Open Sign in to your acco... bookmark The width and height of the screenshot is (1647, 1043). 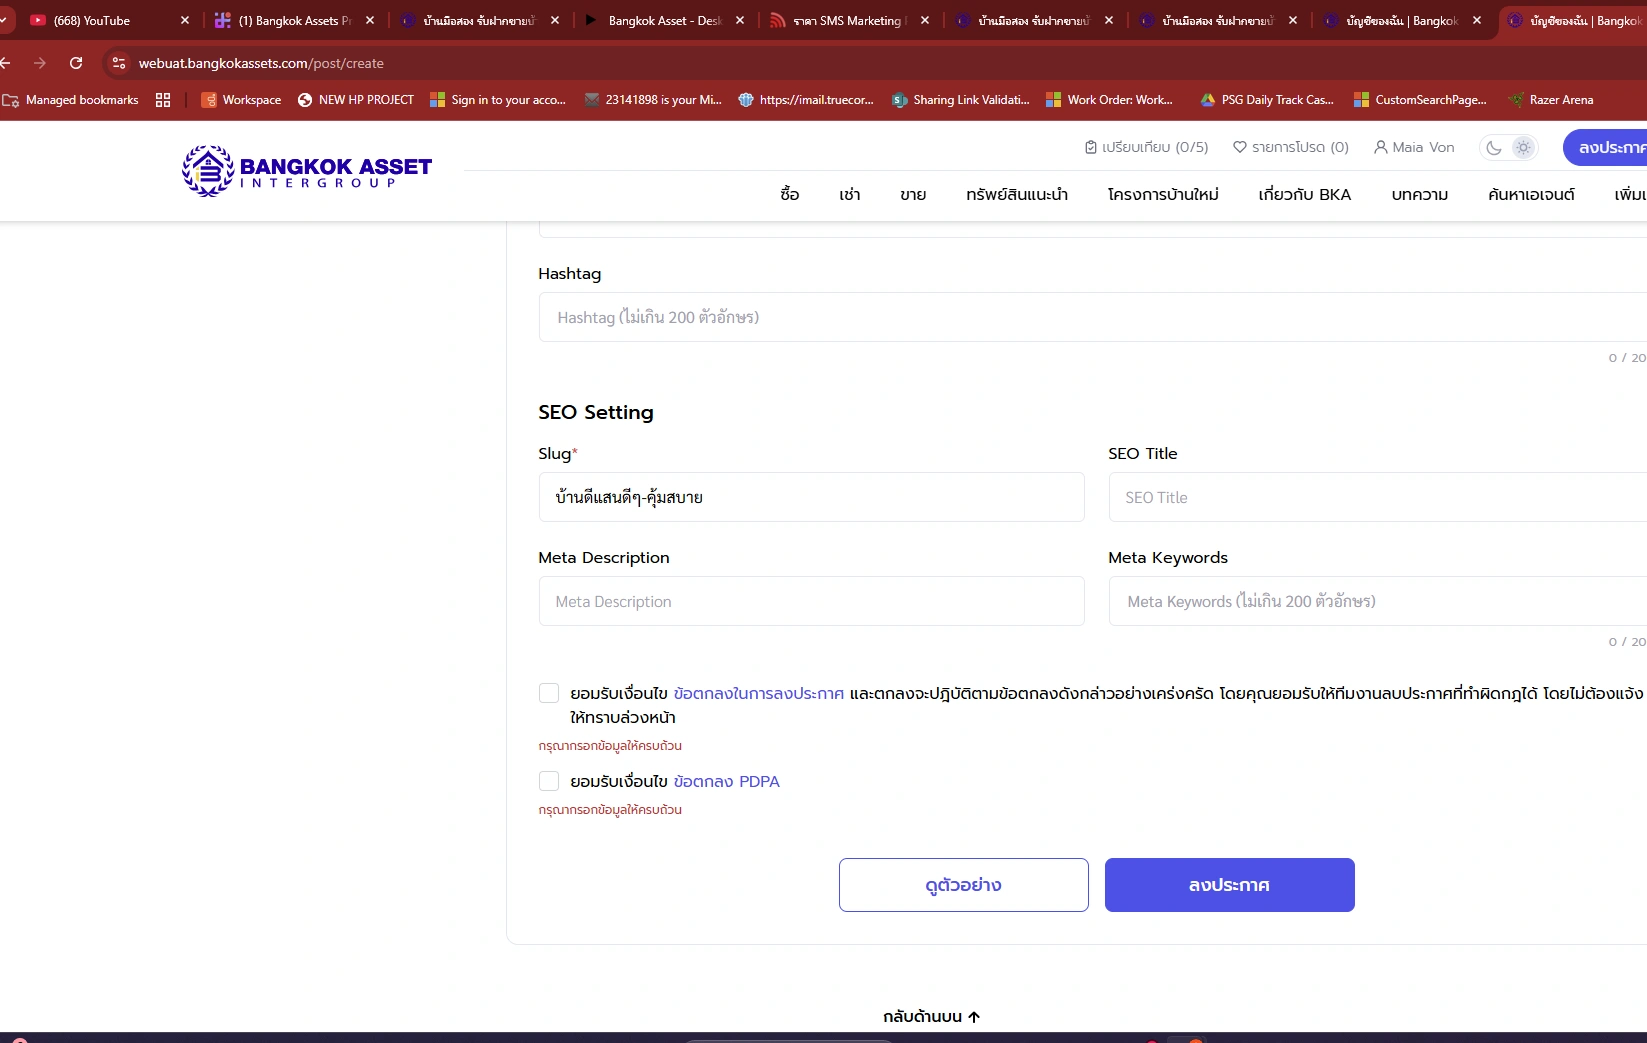tap(498, 100)
